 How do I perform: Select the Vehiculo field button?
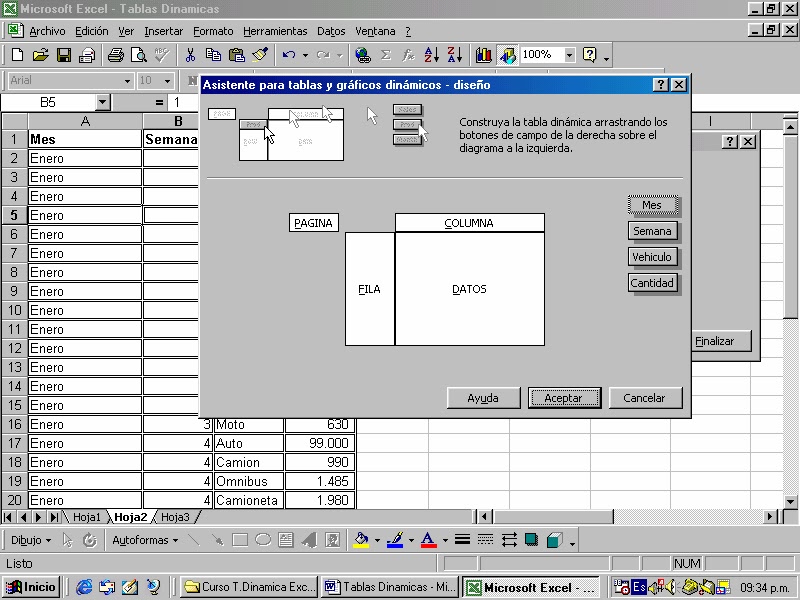(653, 257)
